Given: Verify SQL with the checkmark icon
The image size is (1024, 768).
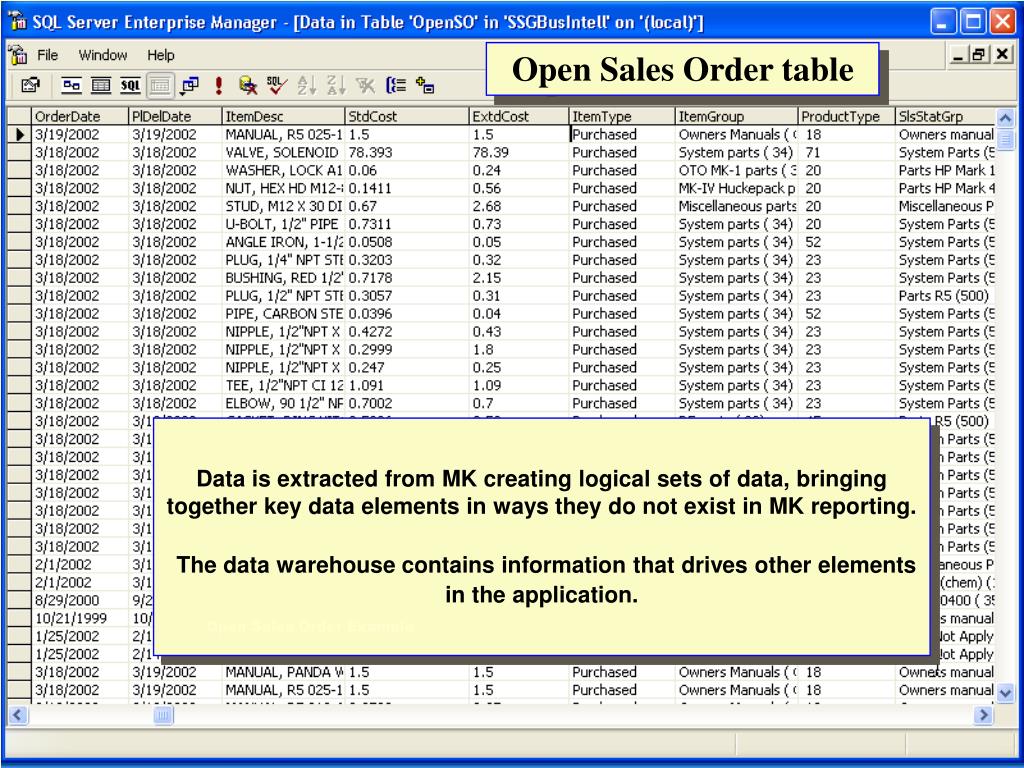Looking at the screenshot, I should click(x=276, y=85).
